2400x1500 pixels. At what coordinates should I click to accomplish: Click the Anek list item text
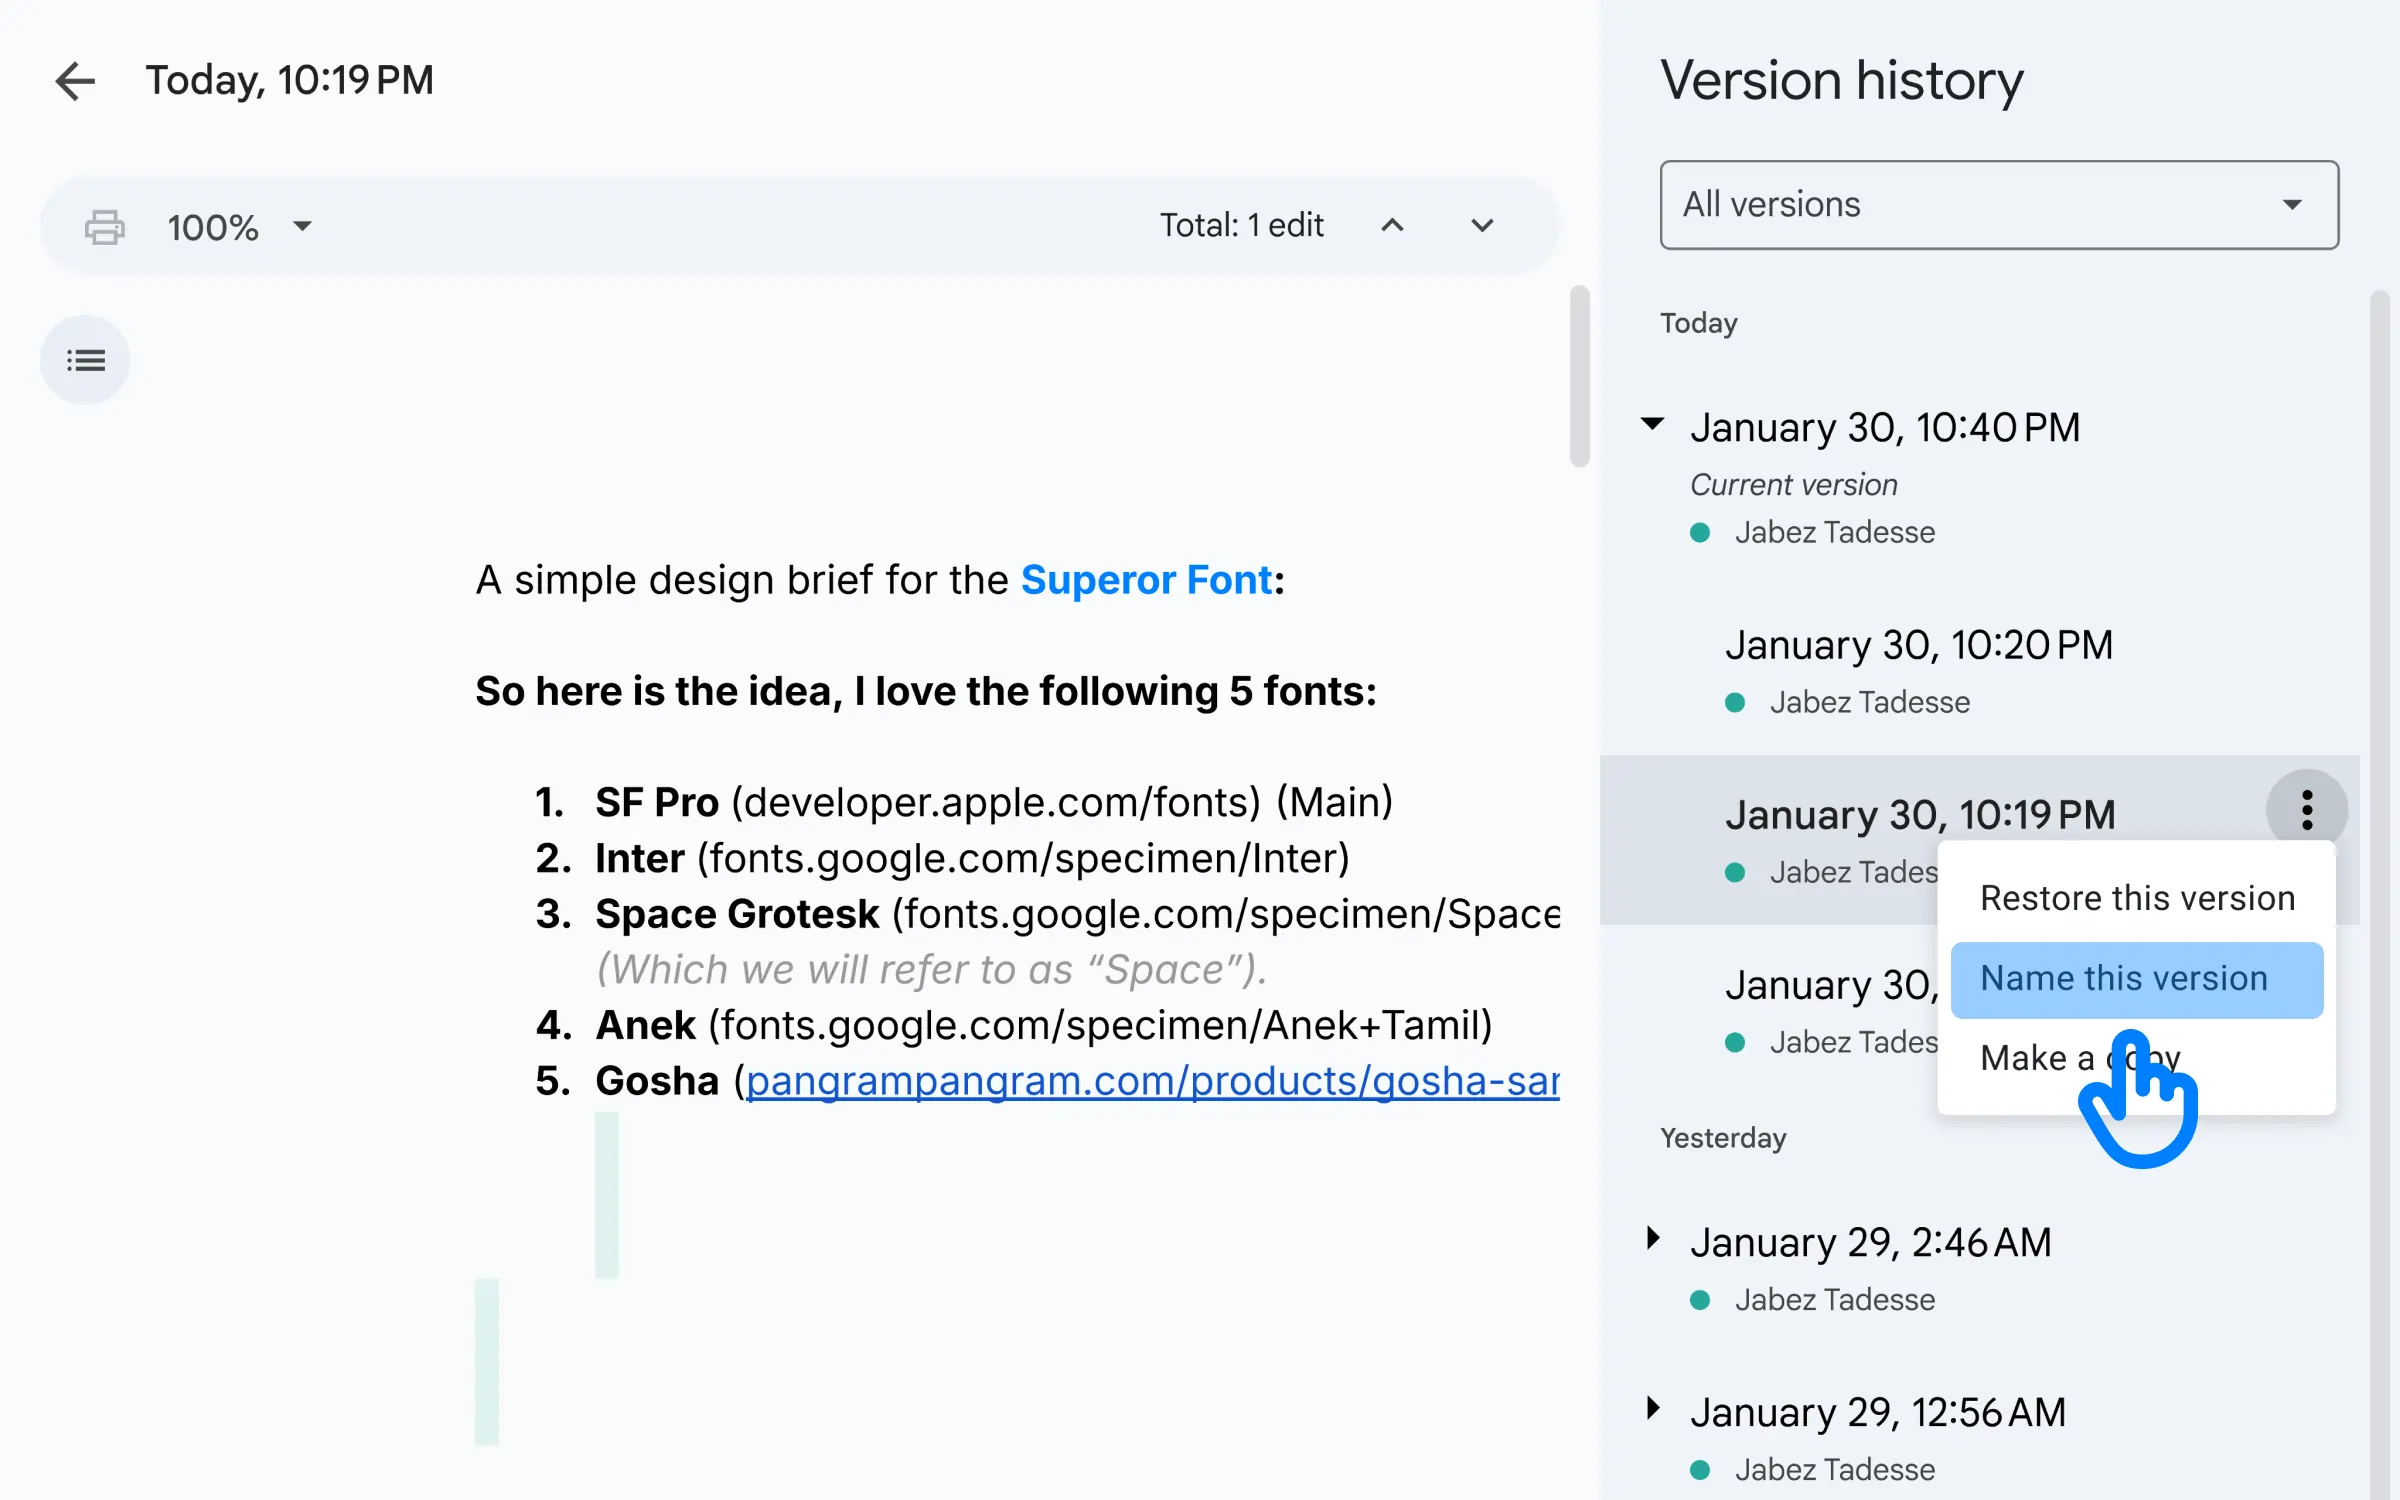point(1044,1025)
